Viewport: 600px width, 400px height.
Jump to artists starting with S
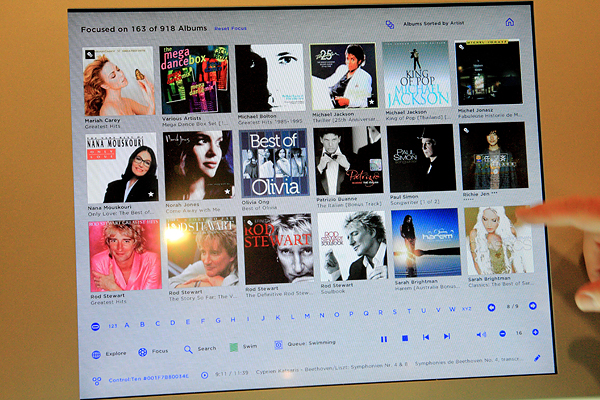395,312
